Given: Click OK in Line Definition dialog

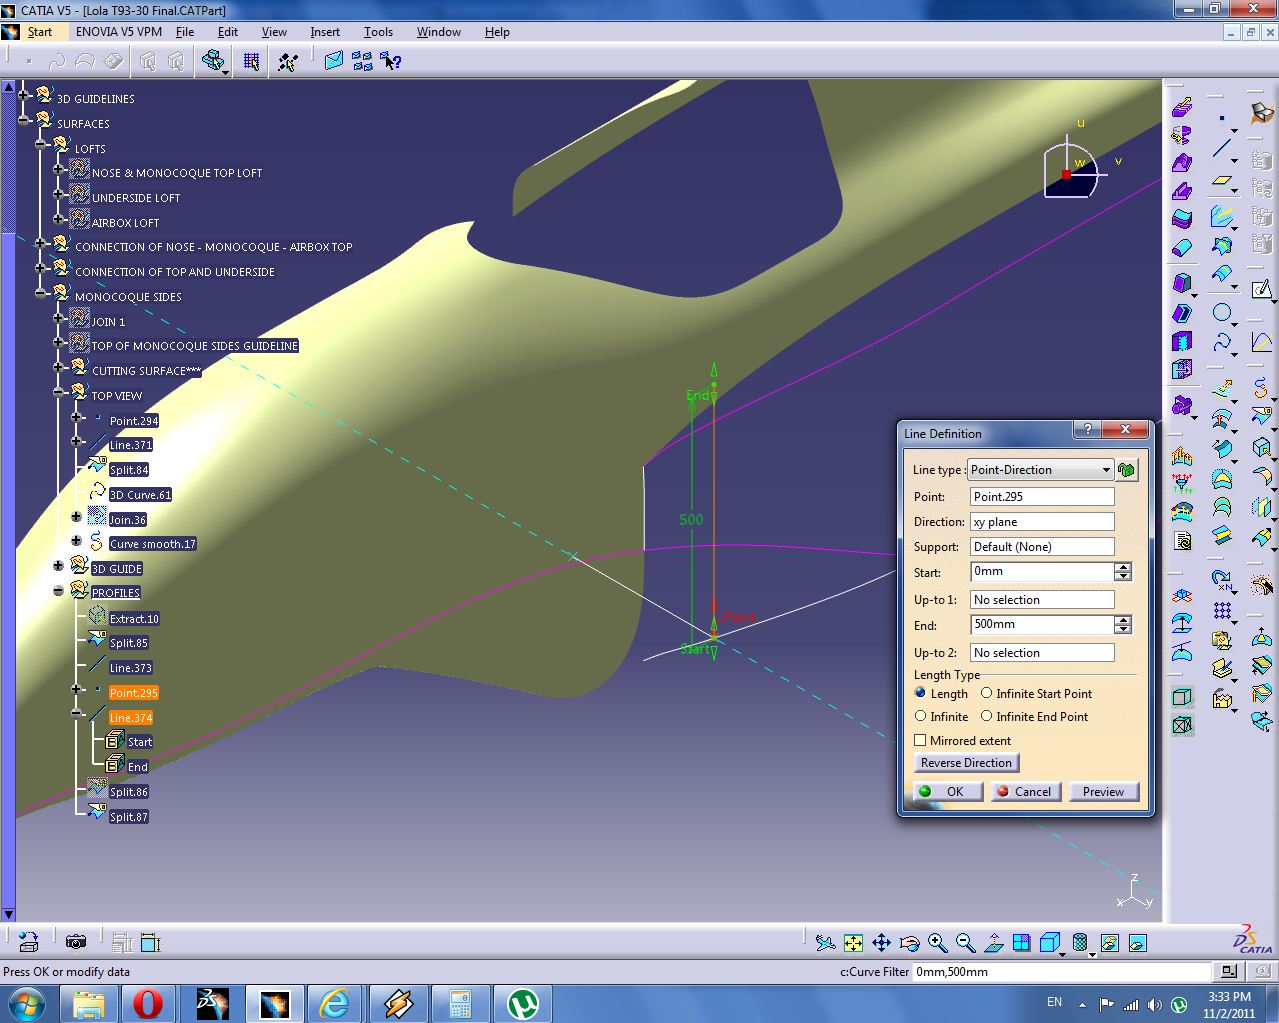Looking at the screenshot, I should click(x=948, y=791).
